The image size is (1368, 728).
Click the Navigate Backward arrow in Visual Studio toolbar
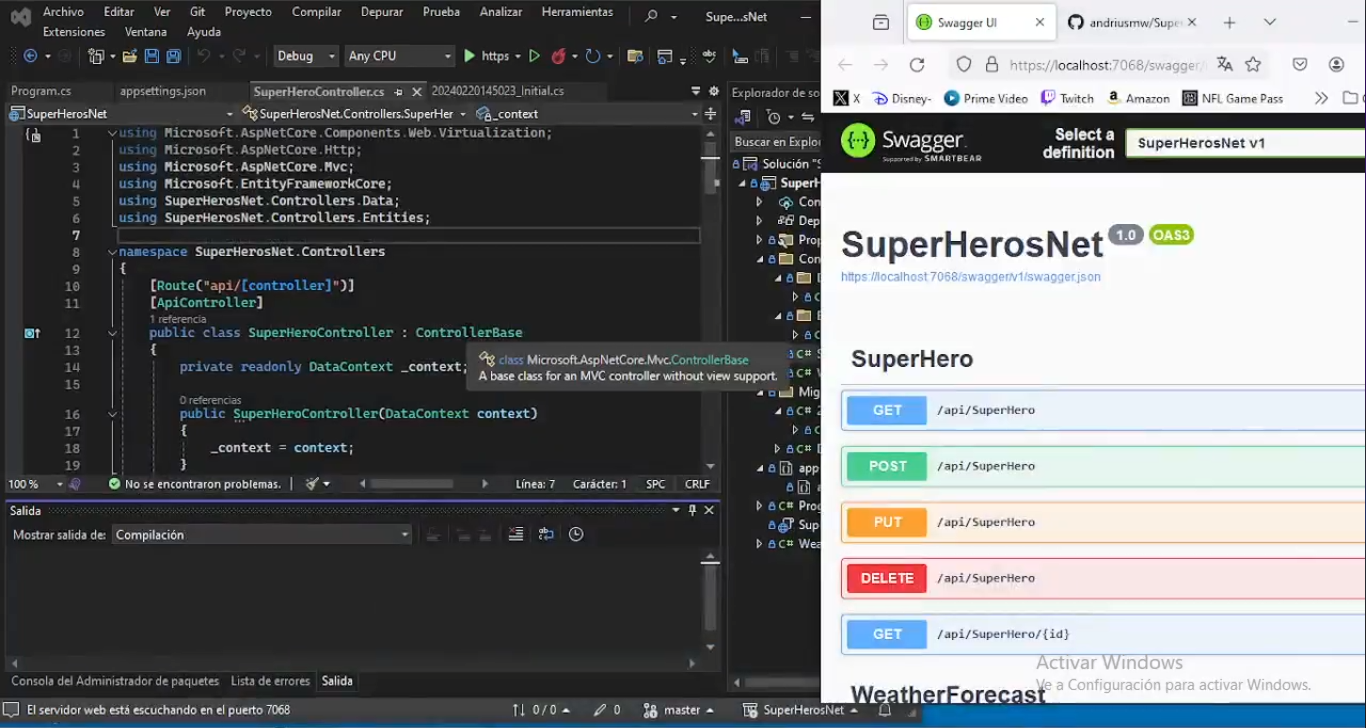(30, 56)
